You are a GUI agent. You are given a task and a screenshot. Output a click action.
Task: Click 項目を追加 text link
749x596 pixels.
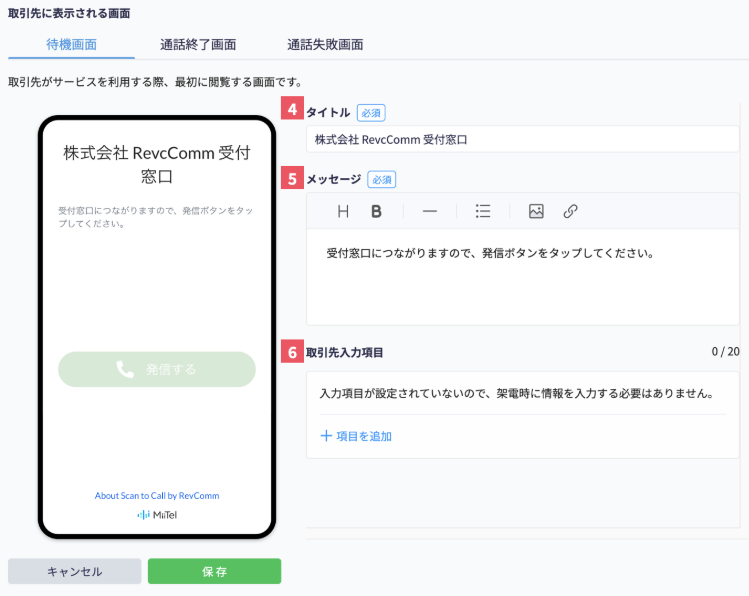point(364,436)
